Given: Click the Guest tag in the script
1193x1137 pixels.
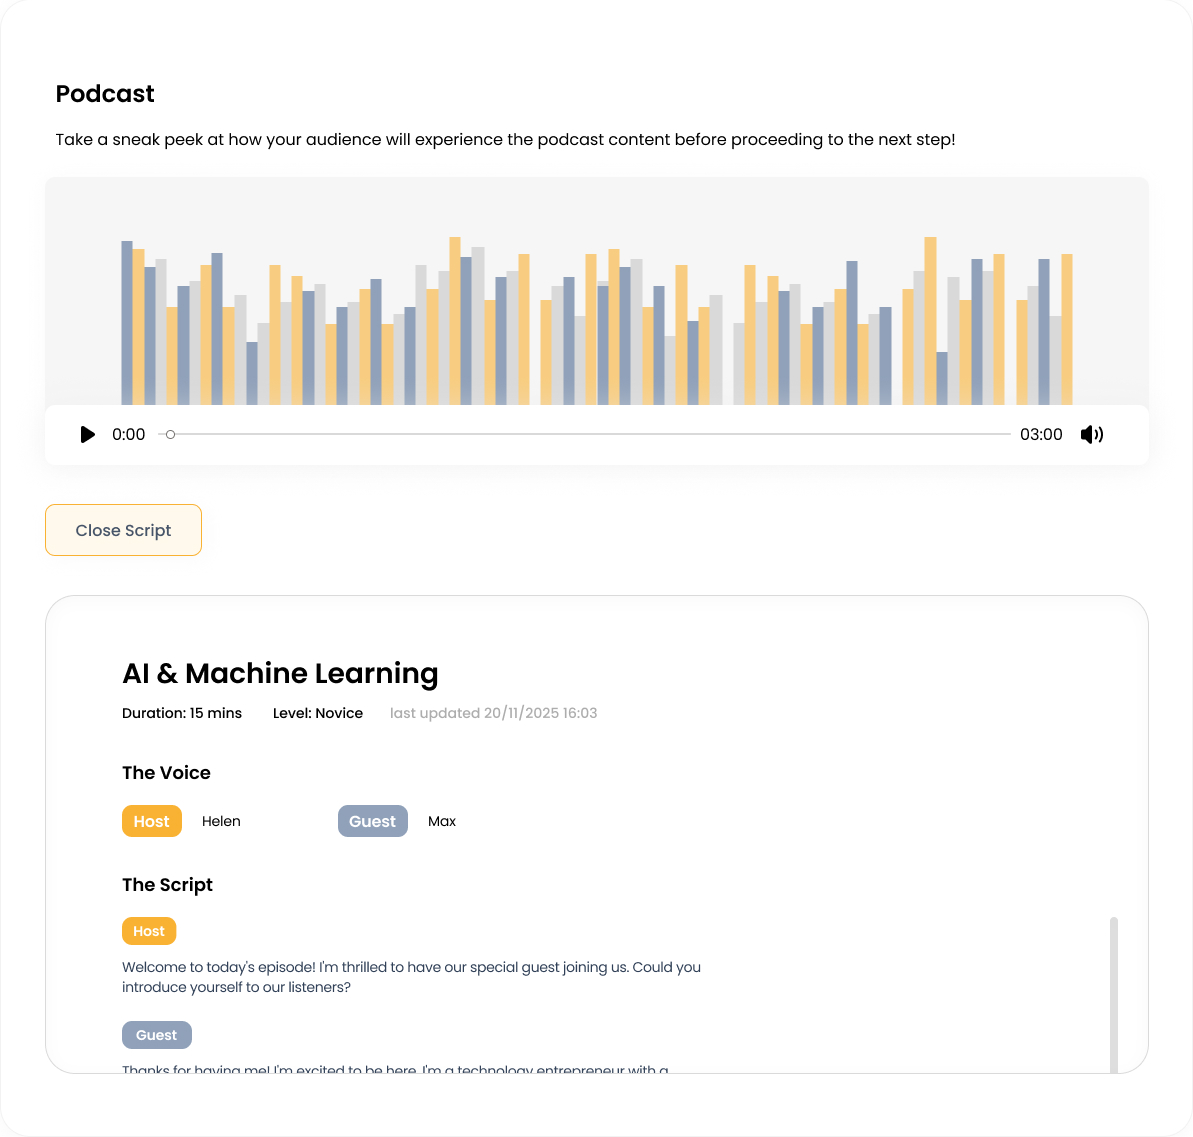Looking at the screenshot, I should pyautogui.click(x=157, y=1035).
